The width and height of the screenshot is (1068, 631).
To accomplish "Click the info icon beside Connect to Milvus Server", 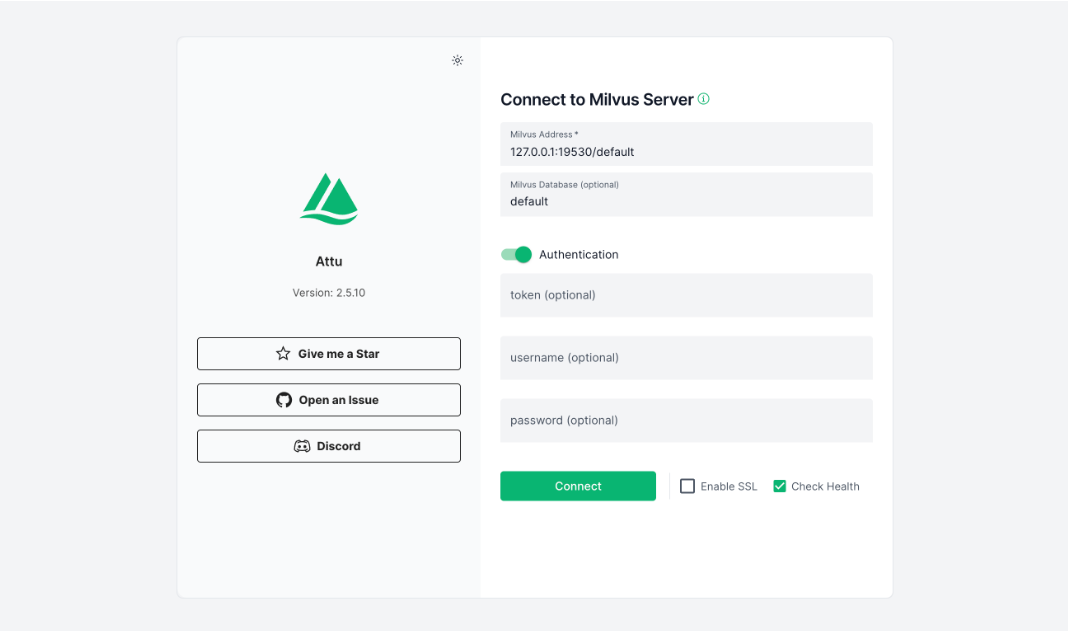I will [704, 99].
